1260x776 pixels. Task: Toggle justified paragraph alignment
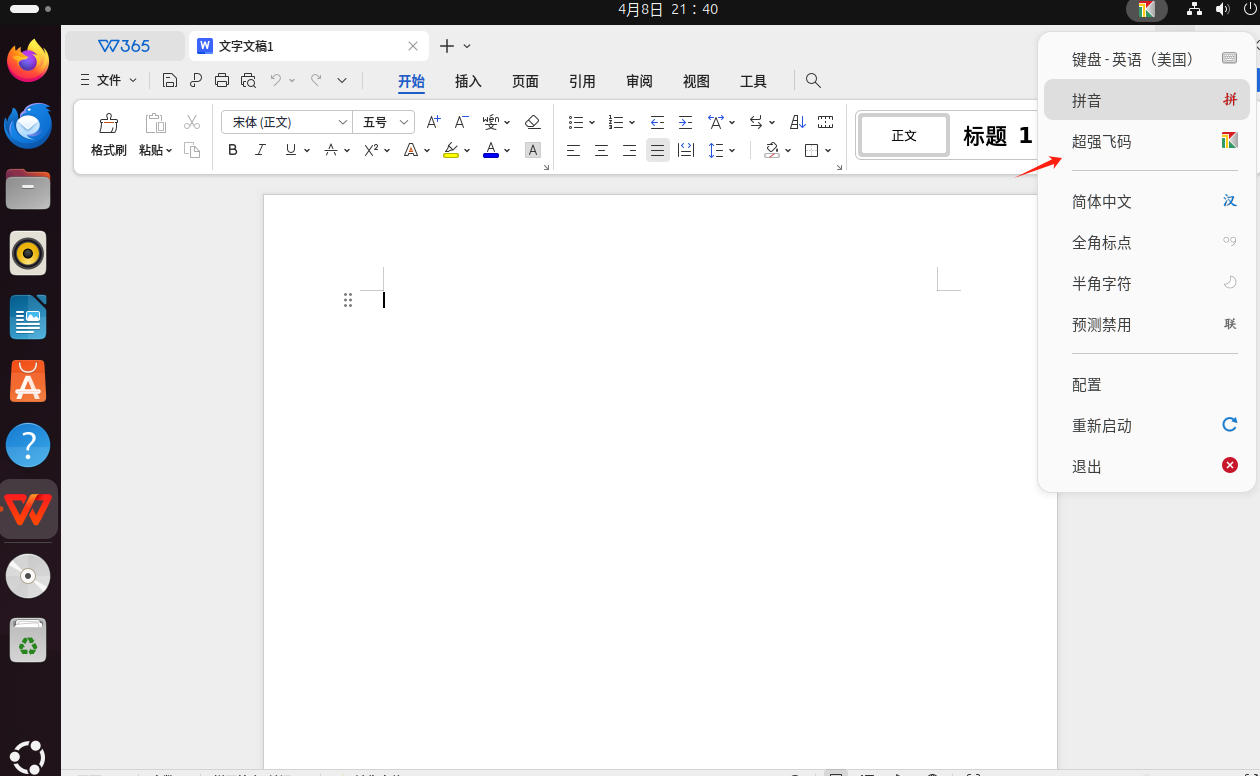(657, 150)
